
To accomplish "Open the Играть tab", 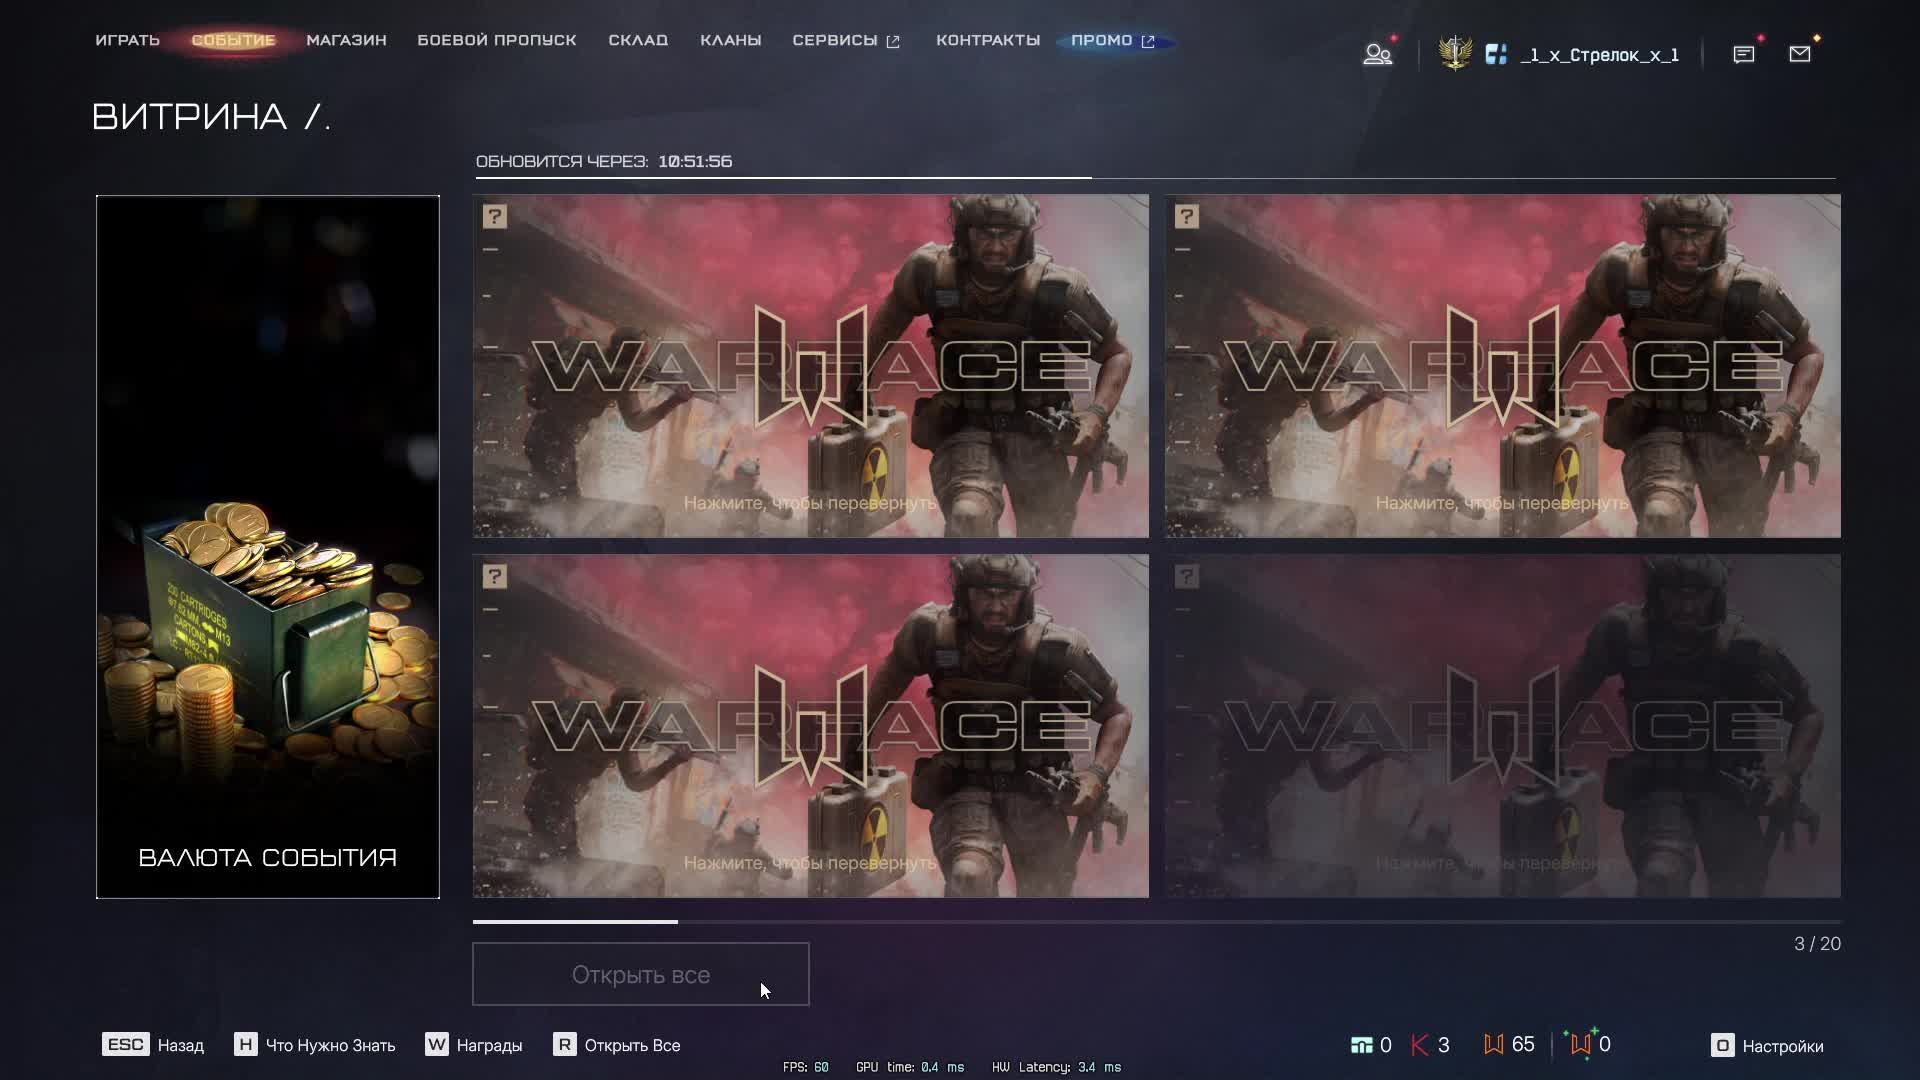I will click(x=128, y=40).
